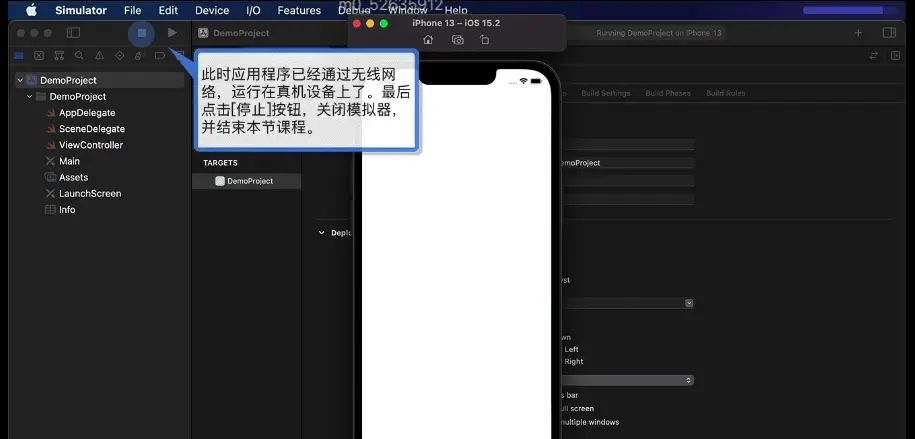Stop the running app in Xcode toolbar
Image resolution: width=915 pixels, height=439 pixels.
click(142, 33)
